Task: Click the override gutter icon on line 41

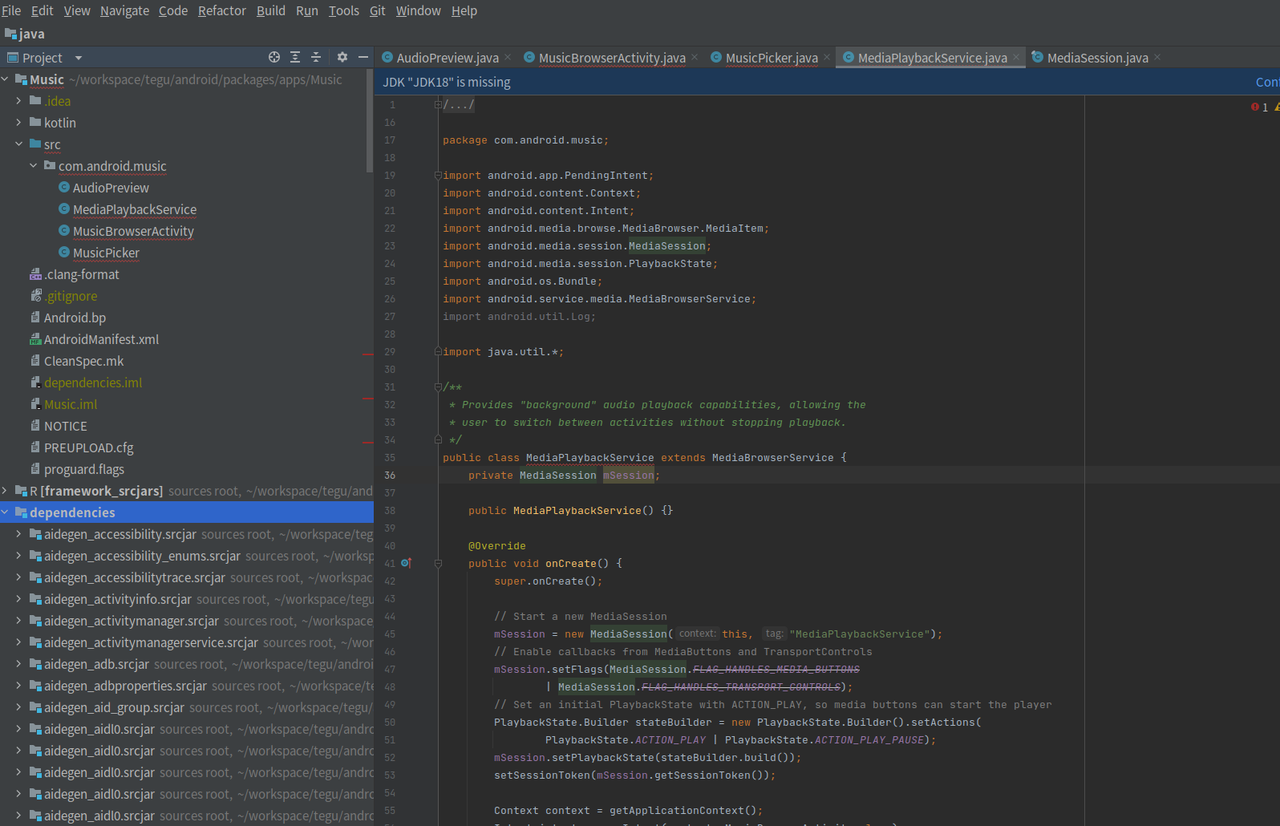Action: (x=405, y=563)
